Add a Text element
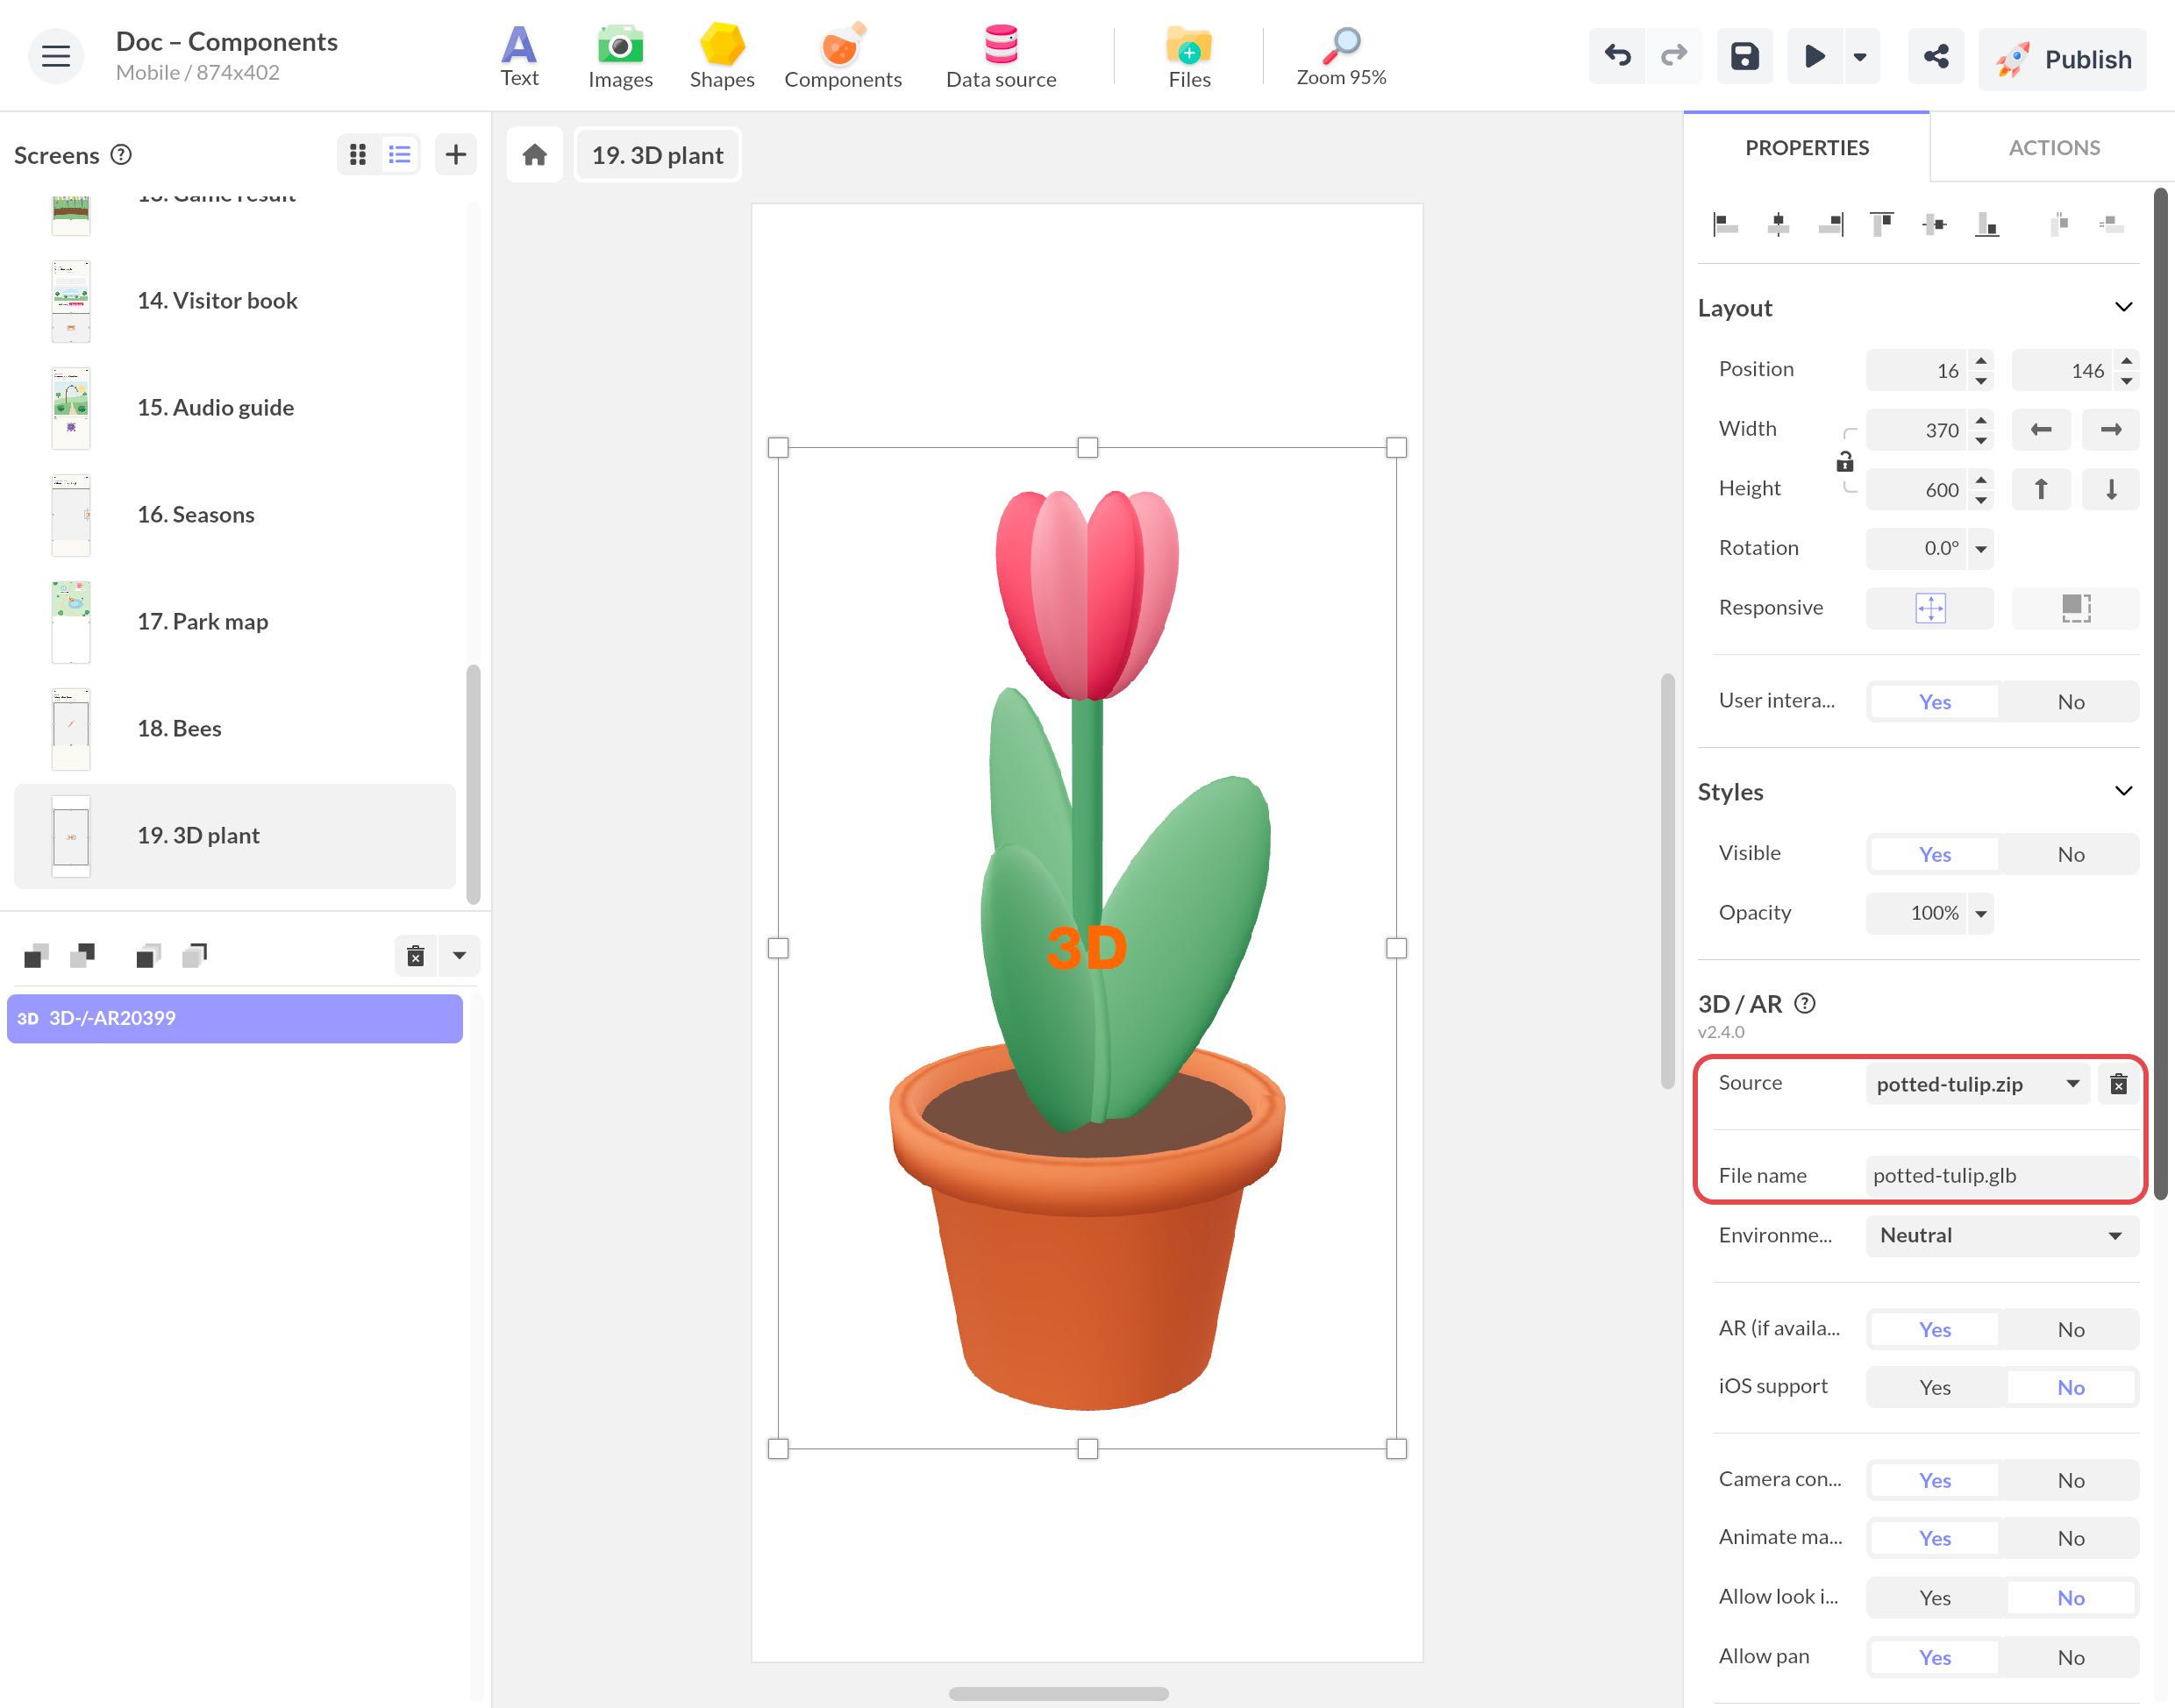This screenshot has width=2175, height=1708. tap(519, 57)
